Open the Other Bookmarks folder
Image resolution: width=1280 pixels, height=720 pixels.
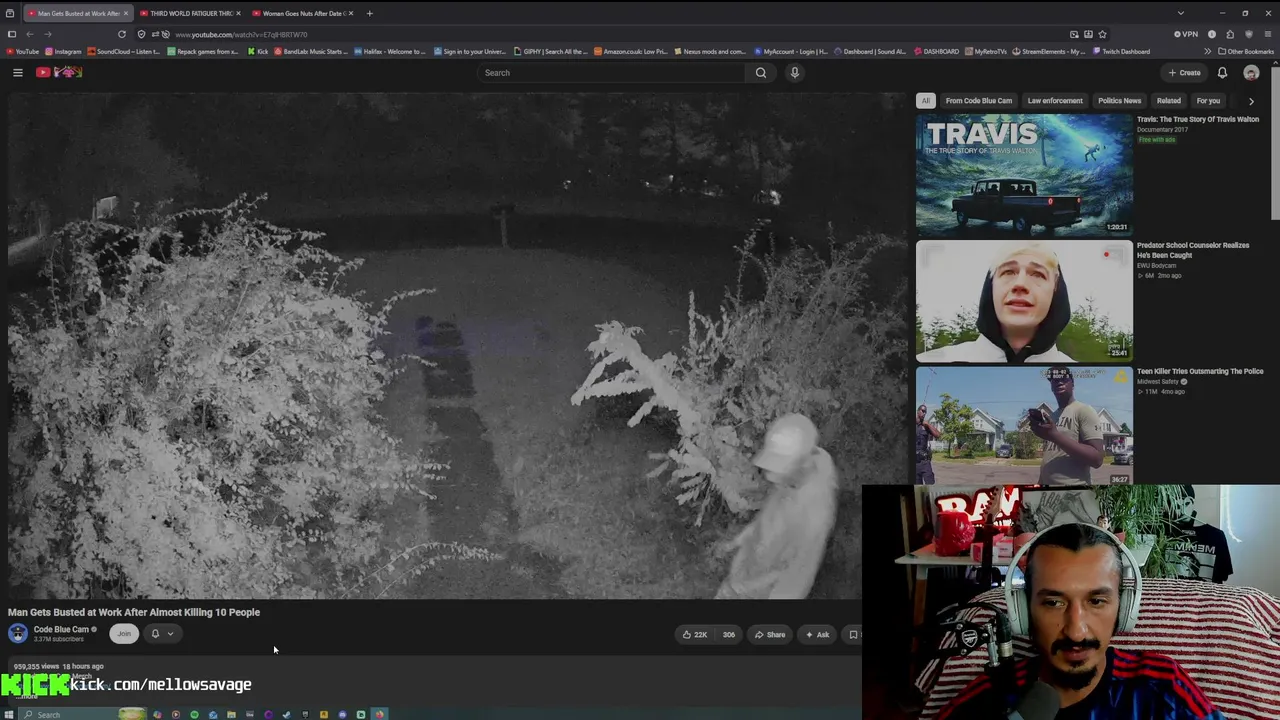coord(1246,51)
